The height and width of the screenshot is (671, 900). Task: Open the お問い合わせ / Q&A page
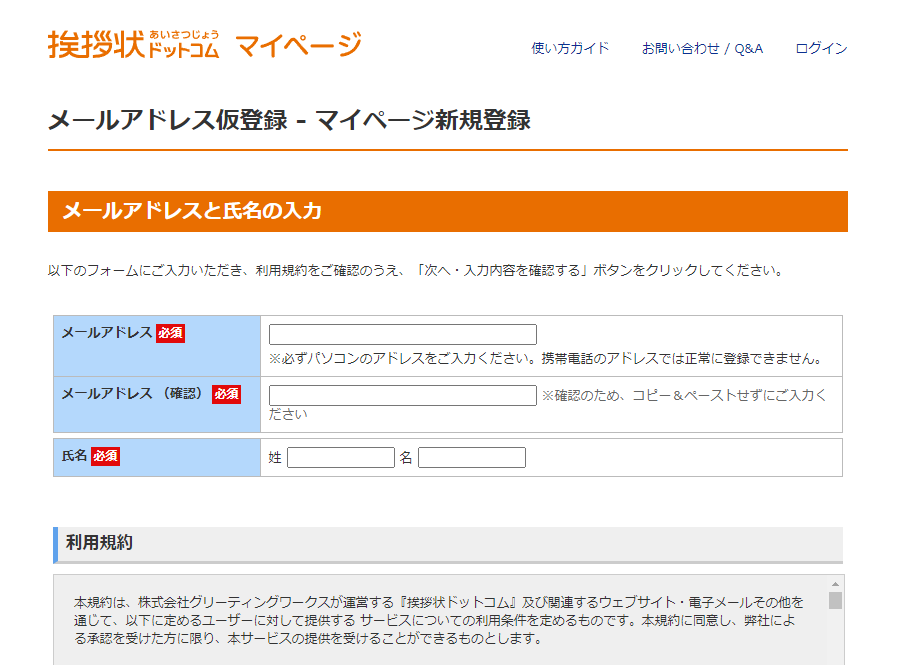[702, 48]
